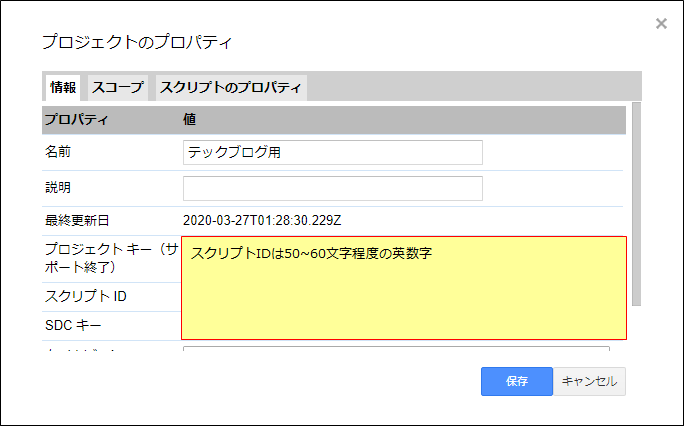
Task: Click the キャンセル button
Action: tap(589, 382)
